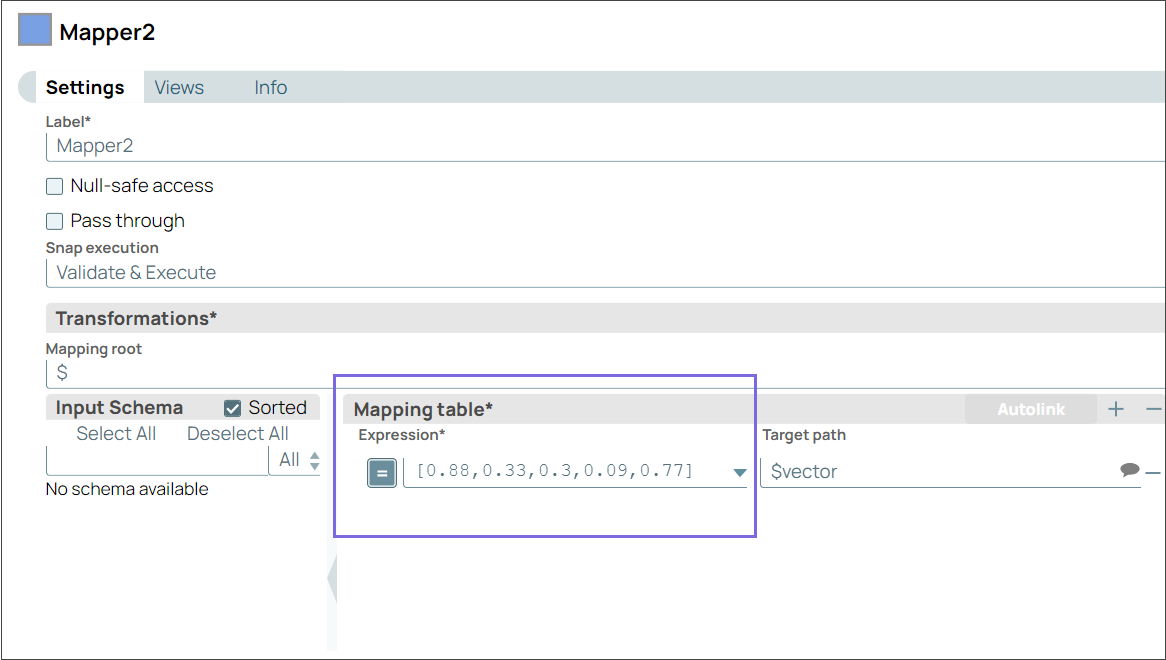Delete the $vector row via its minus icon

(1155, 472)
